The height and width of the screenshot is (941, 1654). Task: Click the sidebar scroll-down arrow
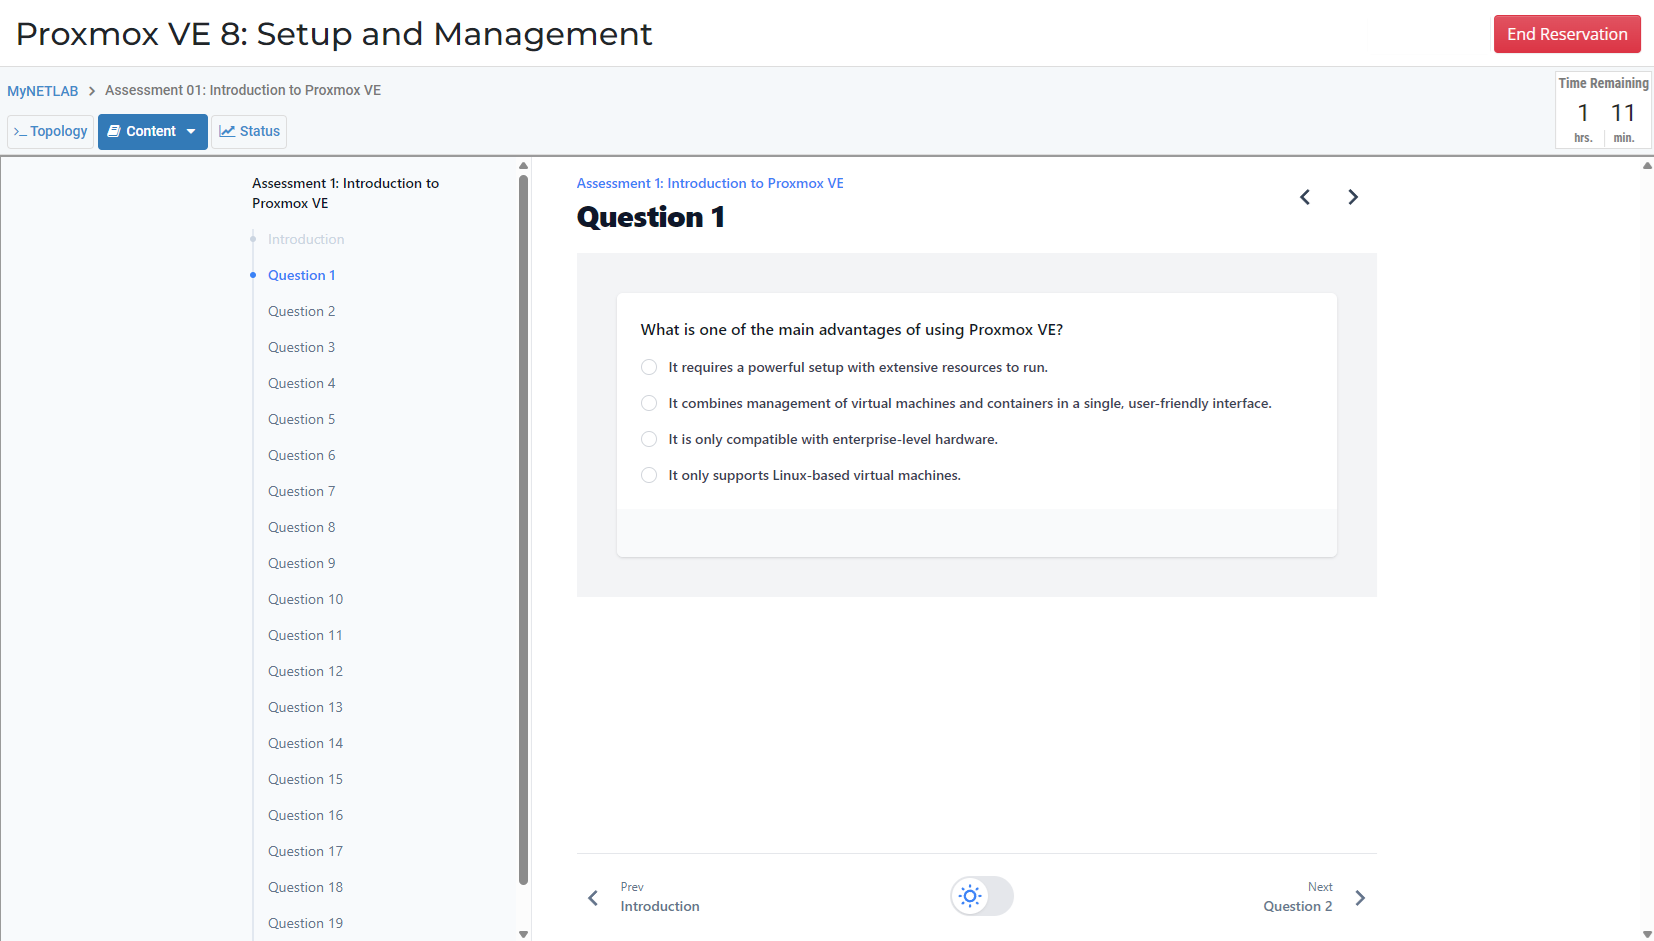pos(523,933)
